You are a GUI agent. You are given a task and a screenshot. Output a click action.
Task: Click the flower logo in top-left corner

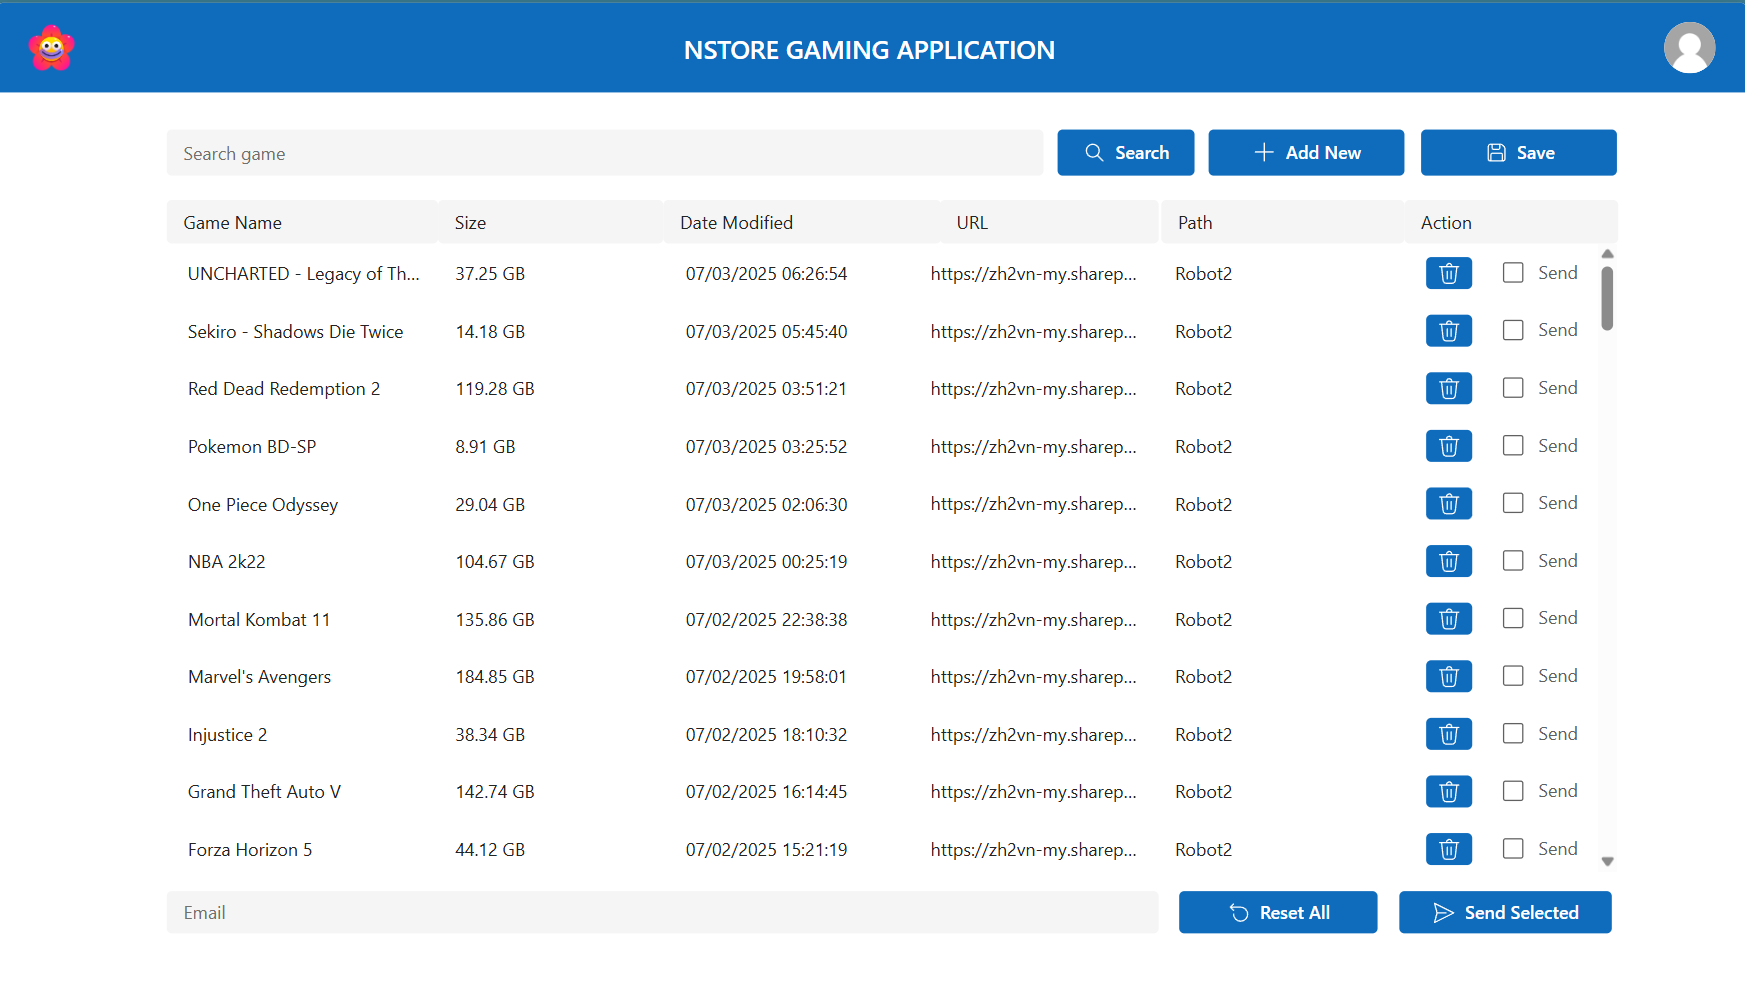pyautogui.click(x=51, y=47)
